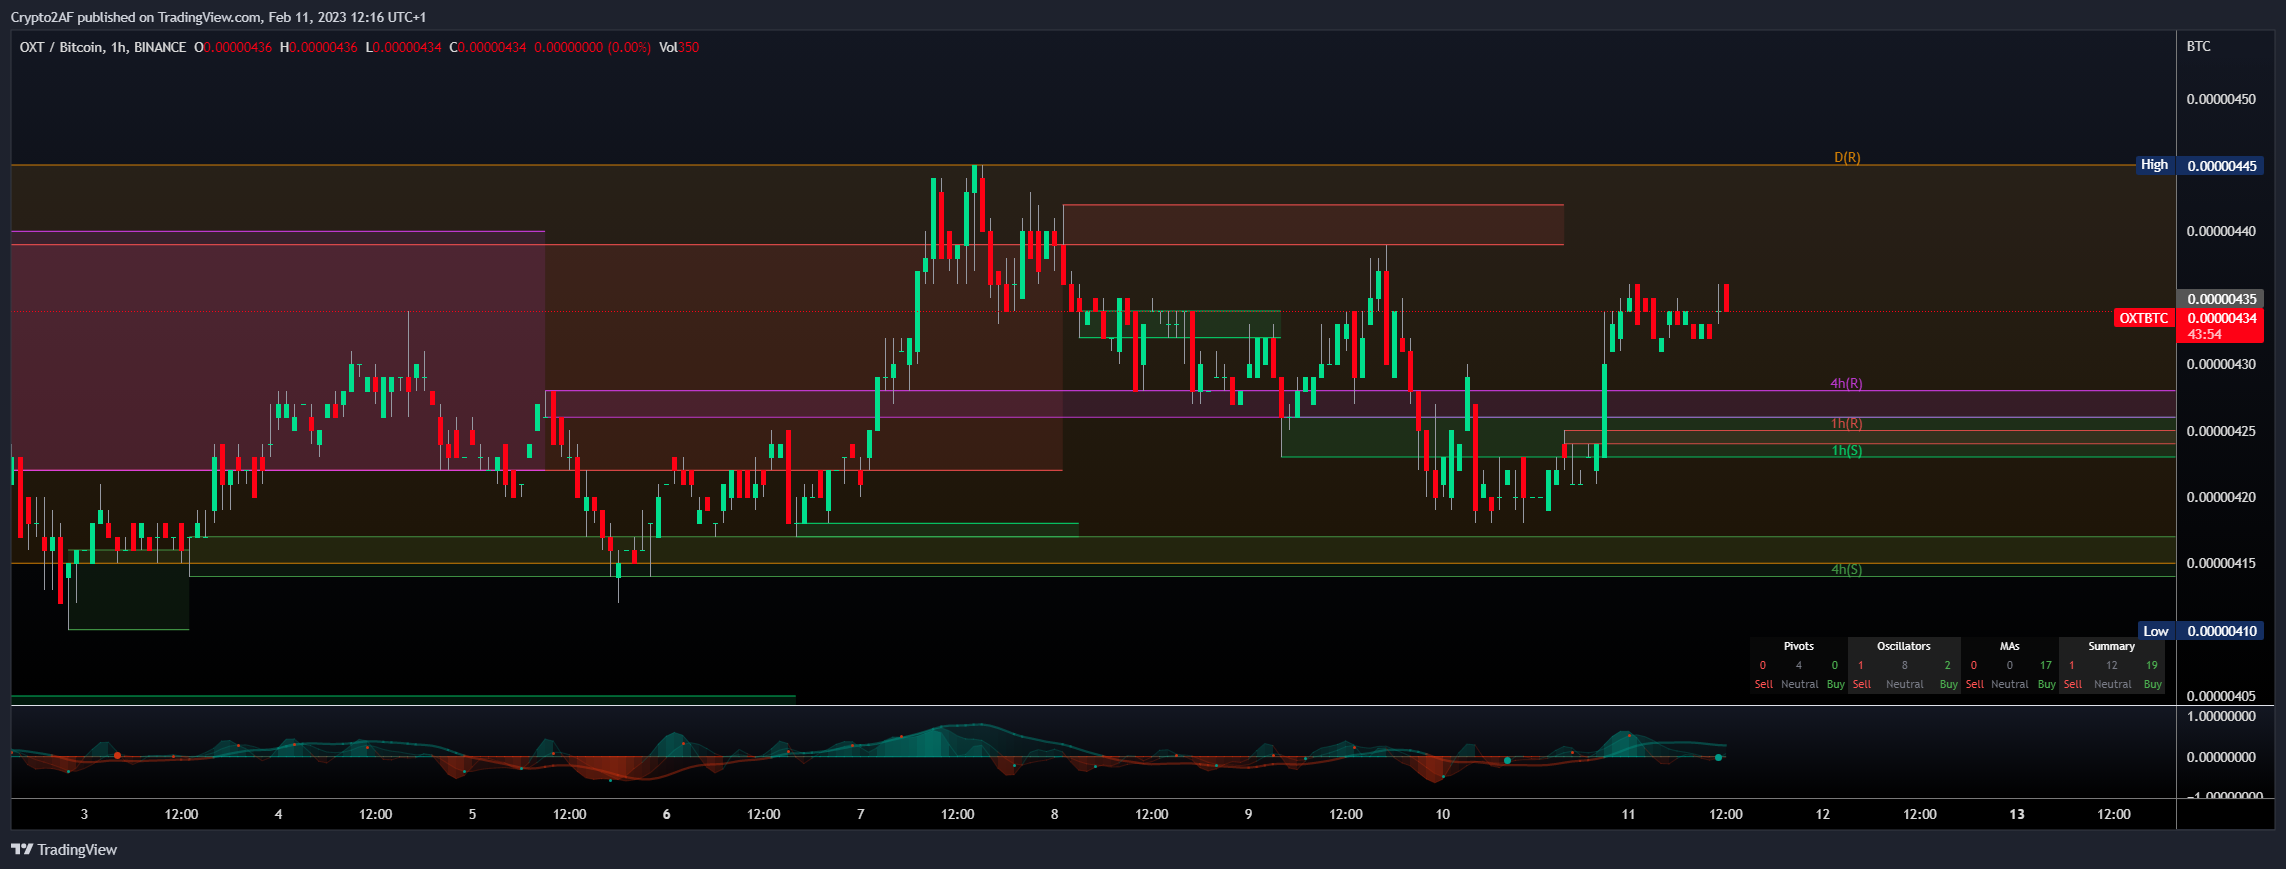Click the date 5 on time axis
2286x869 pixels.
pyautogui.click(x=472, y=814)
